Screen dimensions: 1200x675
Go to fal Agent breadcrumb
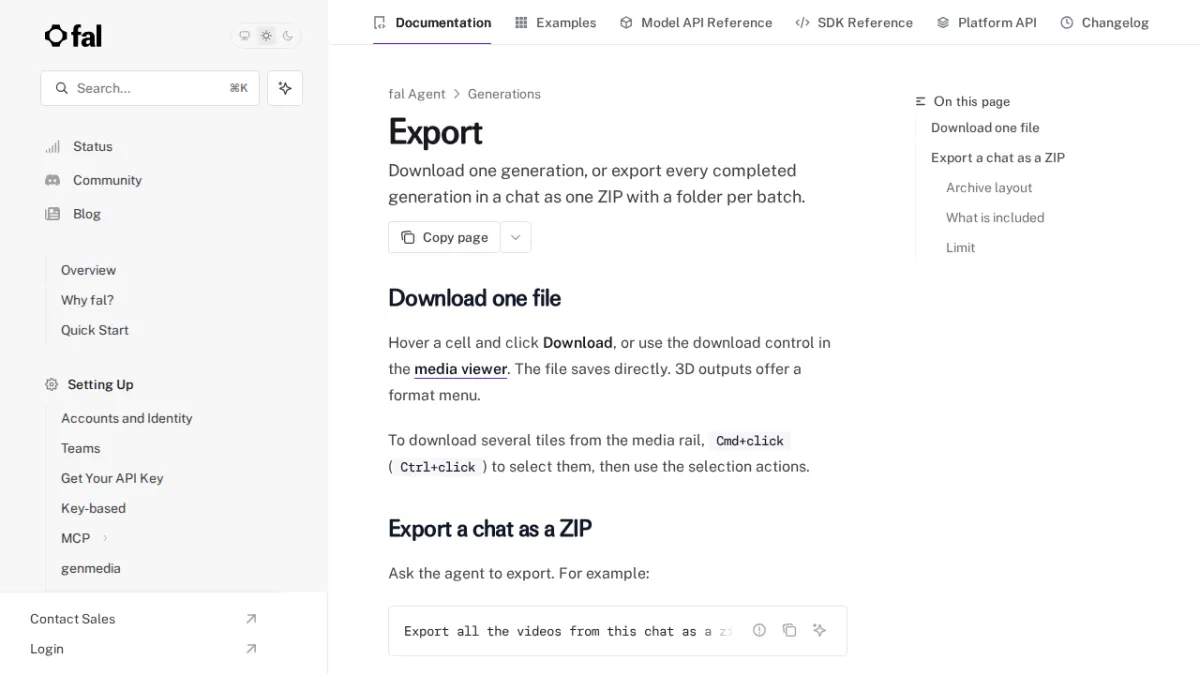pos(417,94)
